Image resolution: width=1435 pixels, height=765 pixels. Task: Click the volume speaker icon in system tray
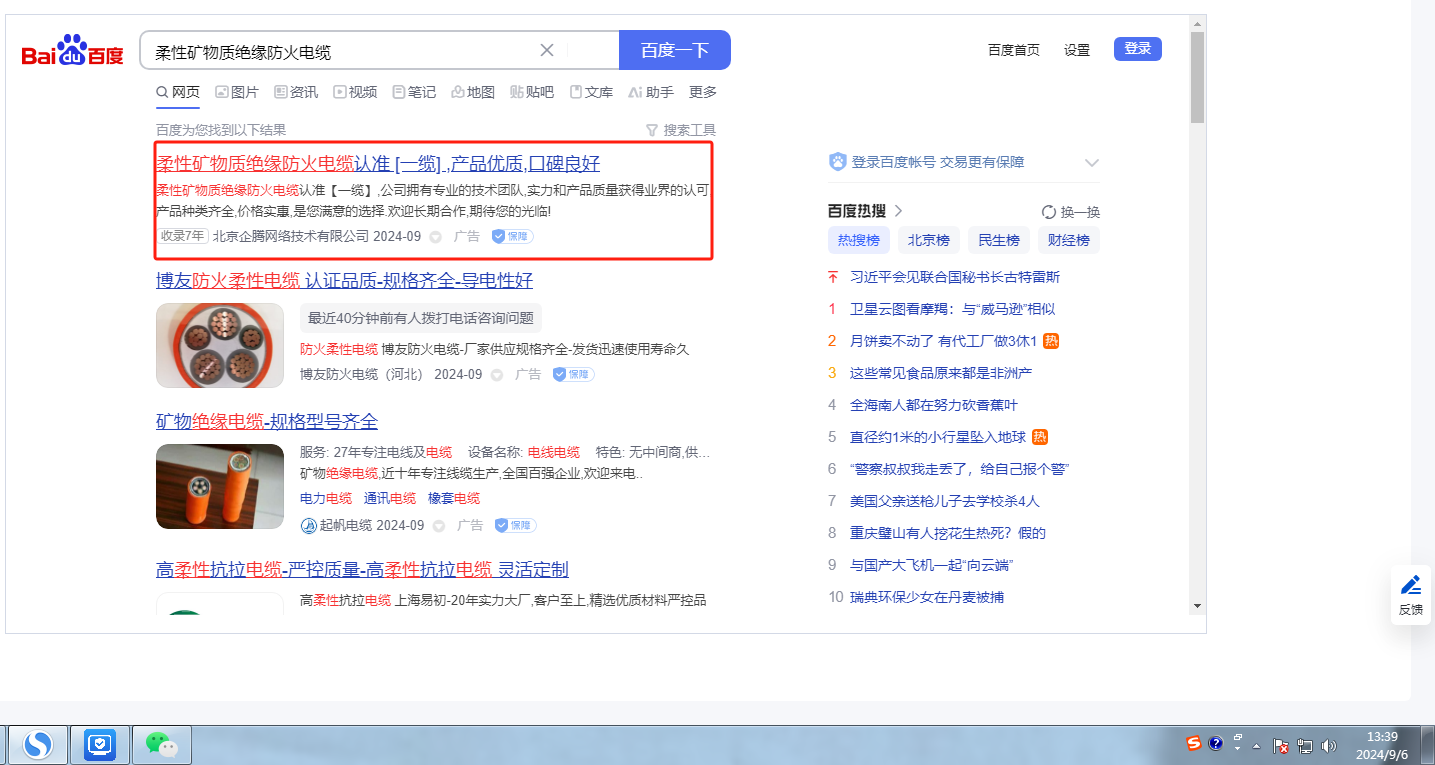(x=1328, y=745)
